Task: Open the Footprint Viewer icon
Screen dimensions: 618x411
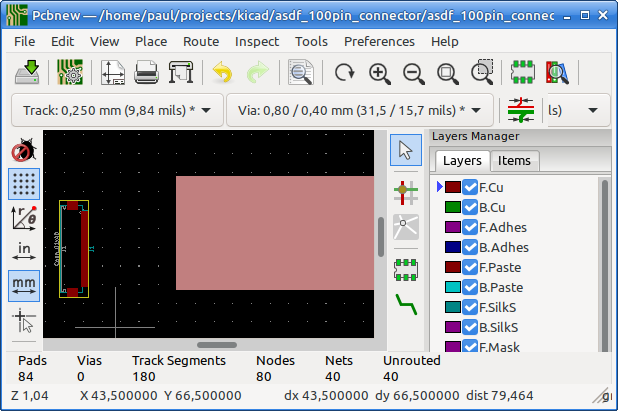Action: coord(557,72)
